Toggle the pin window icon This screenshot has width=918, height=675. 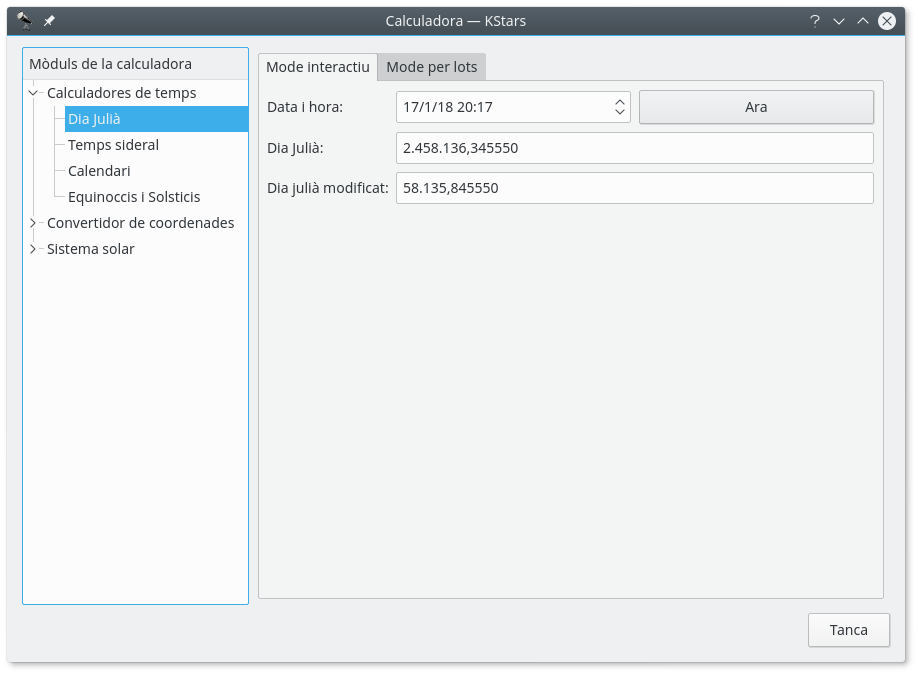pos(49,20)
